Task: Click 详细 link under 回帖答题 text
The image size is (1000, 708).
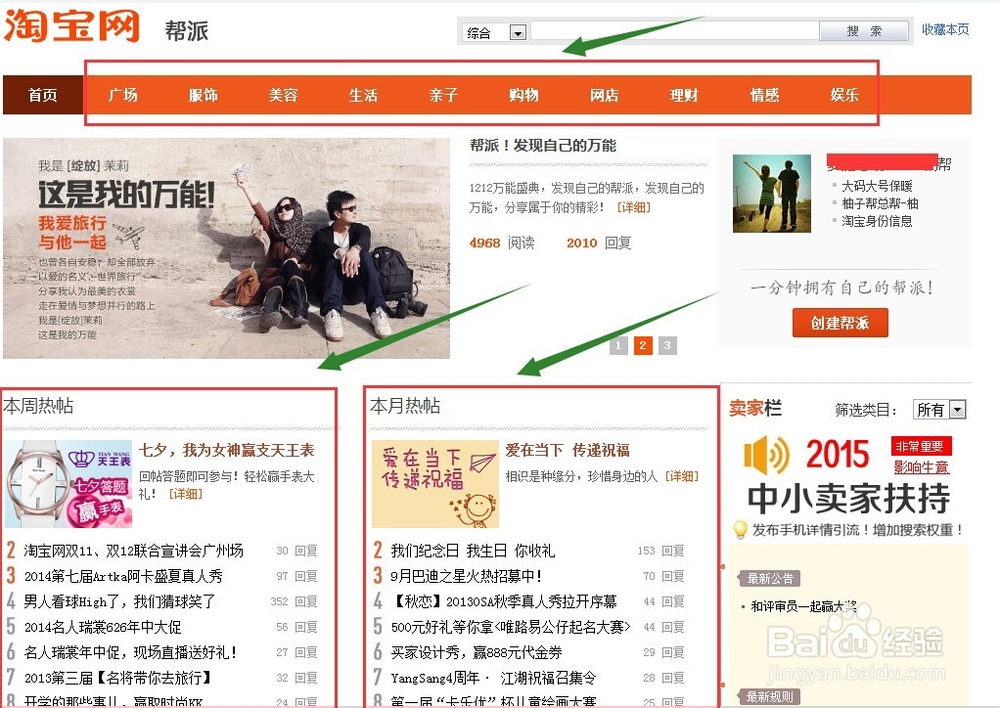Action: (186, 494)
